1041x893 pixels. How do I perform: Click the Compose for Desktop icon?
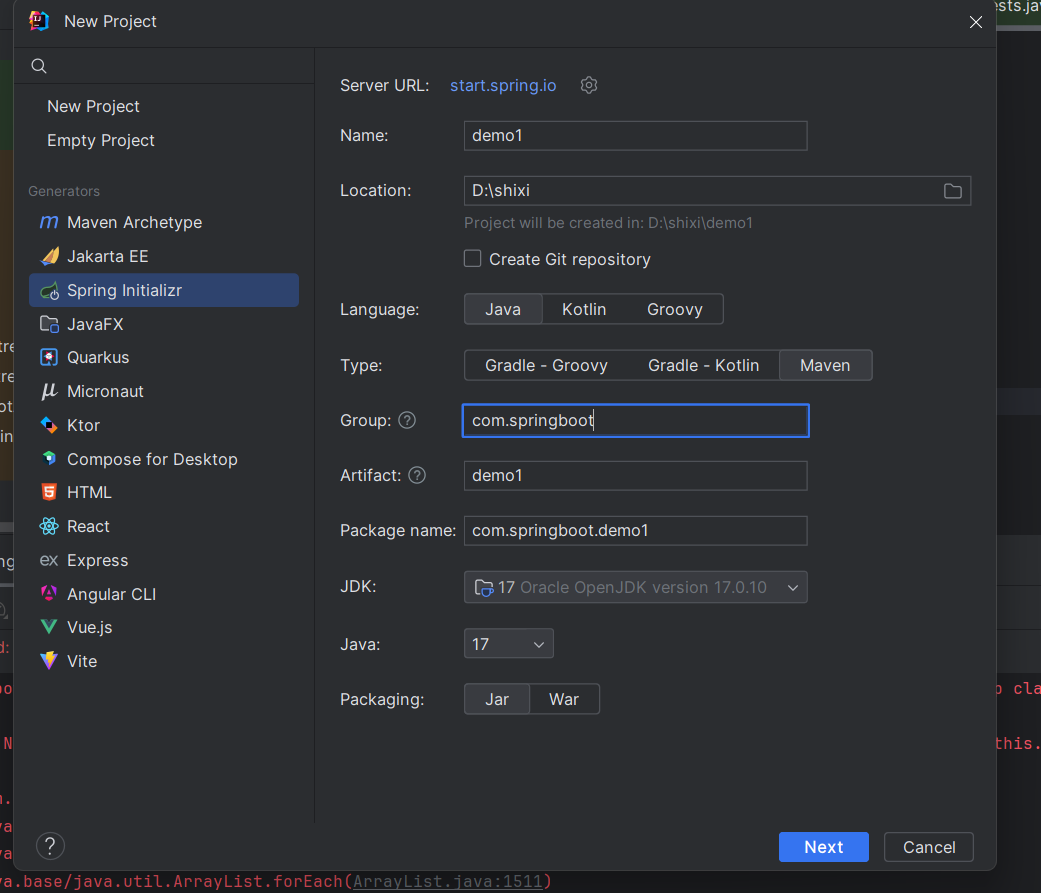49,459
